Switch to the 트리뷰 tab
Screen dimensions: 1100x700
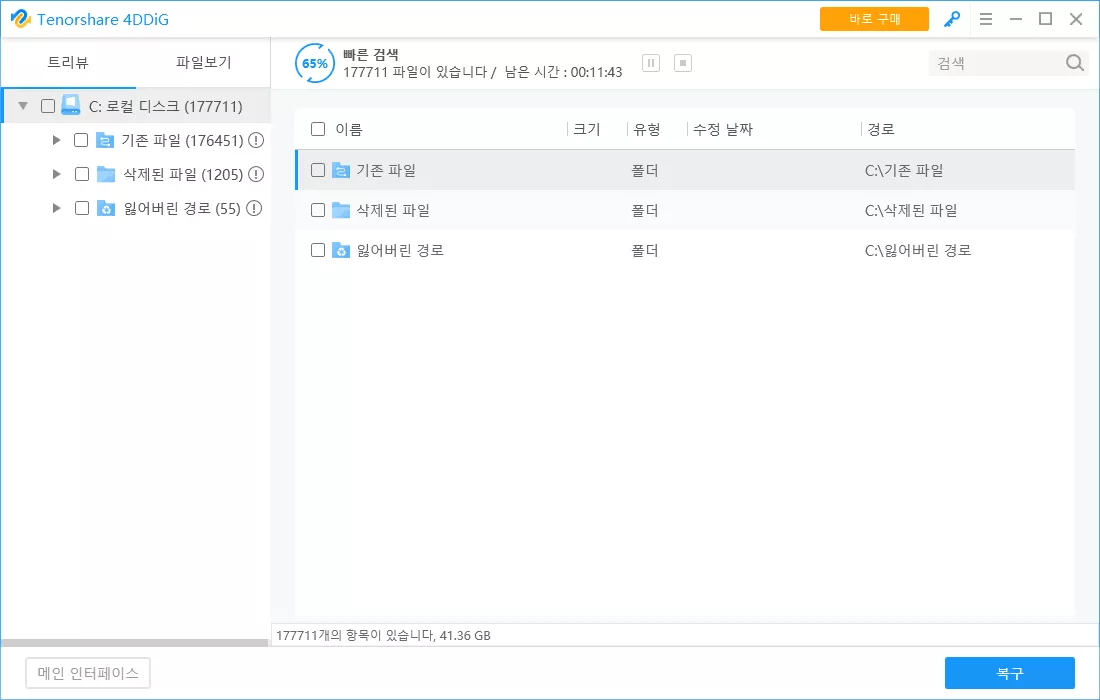tap(68, 62)
